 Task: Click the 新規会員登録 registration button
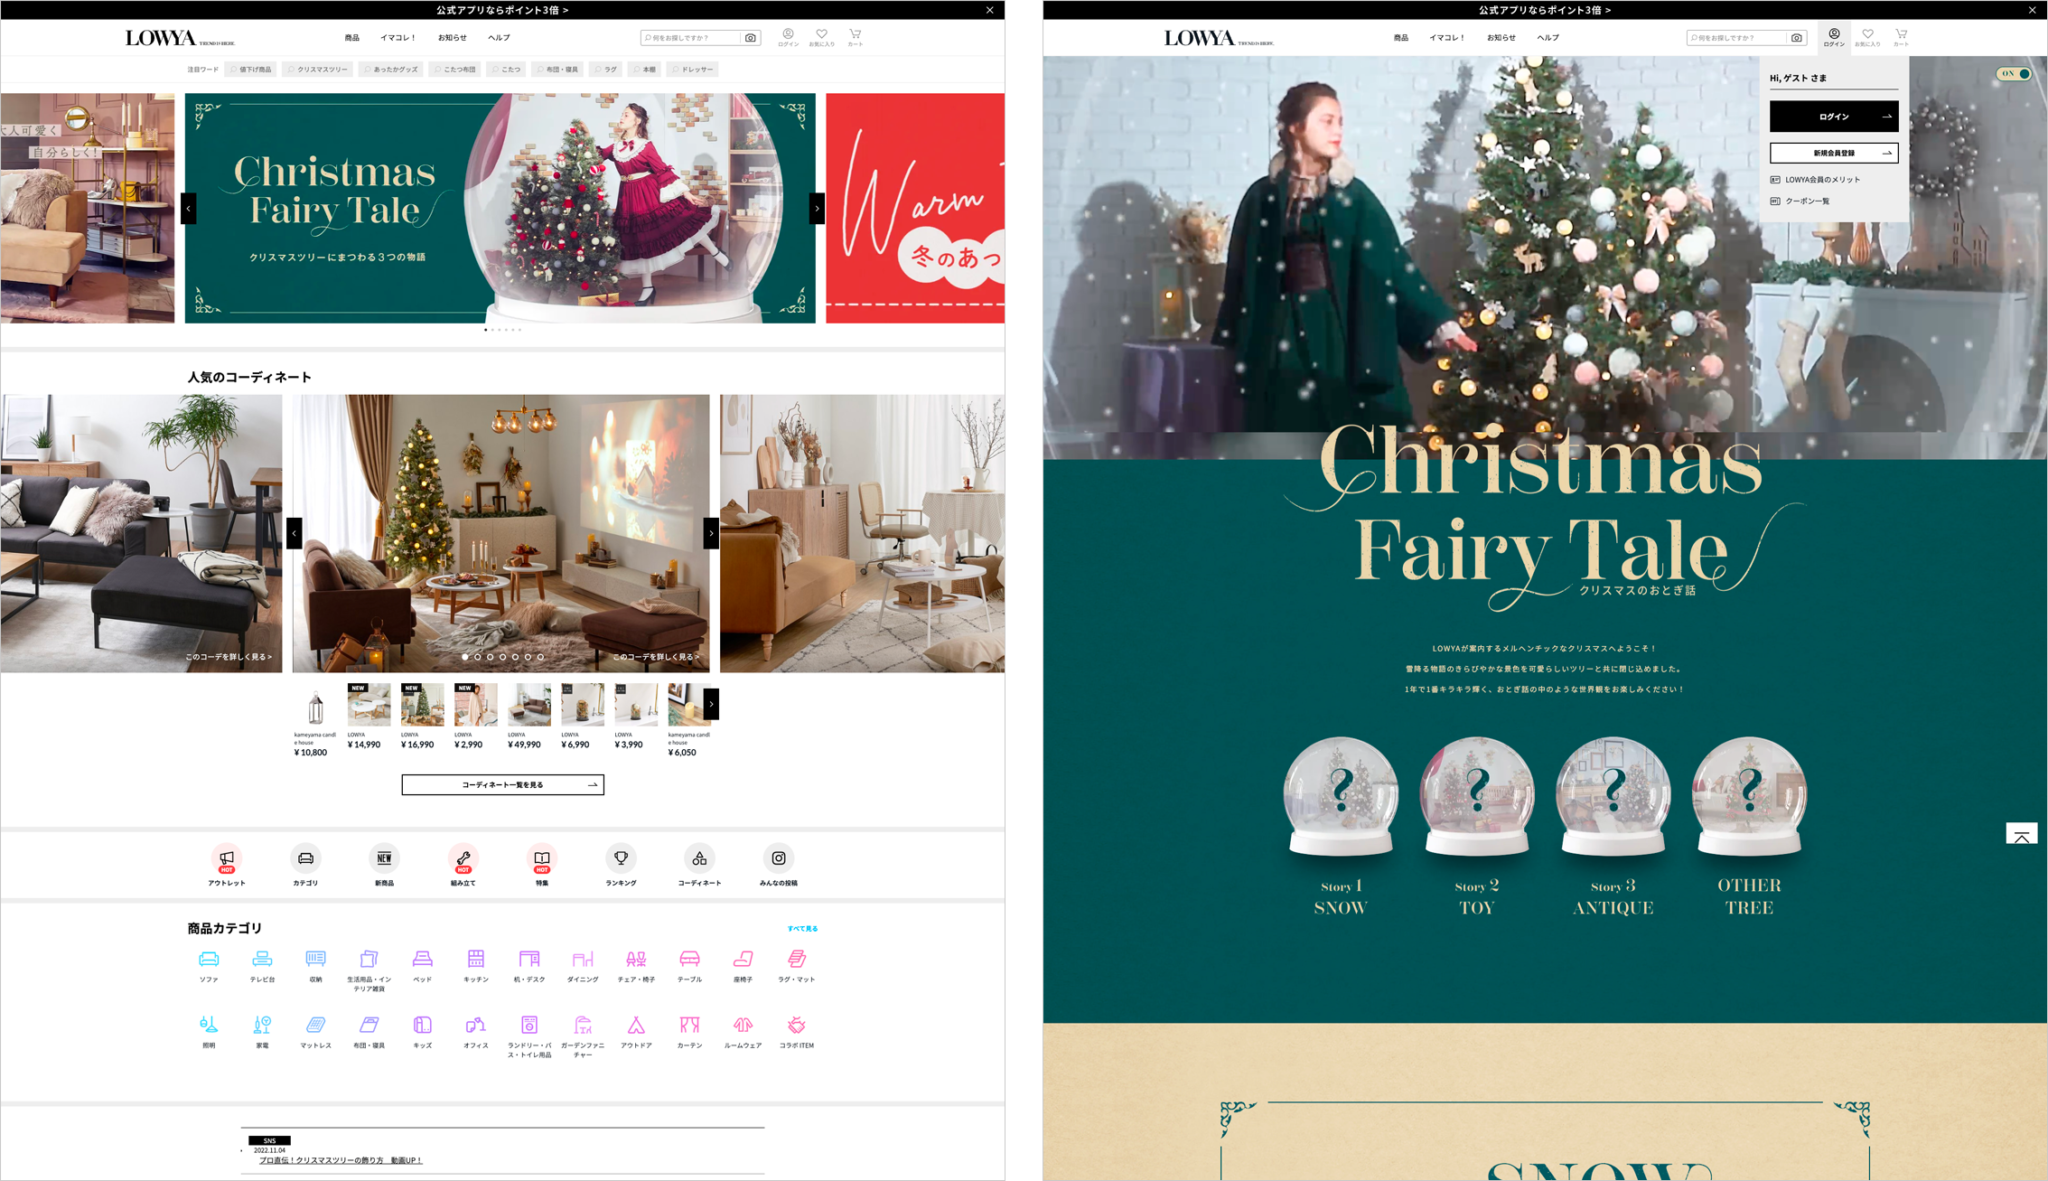click(1834, 152)
